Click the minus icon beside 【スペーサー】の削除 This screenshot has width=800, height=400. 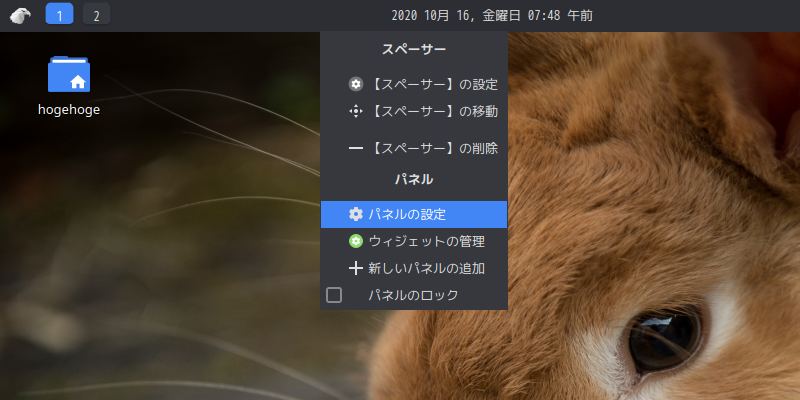(x=356, y=148)
